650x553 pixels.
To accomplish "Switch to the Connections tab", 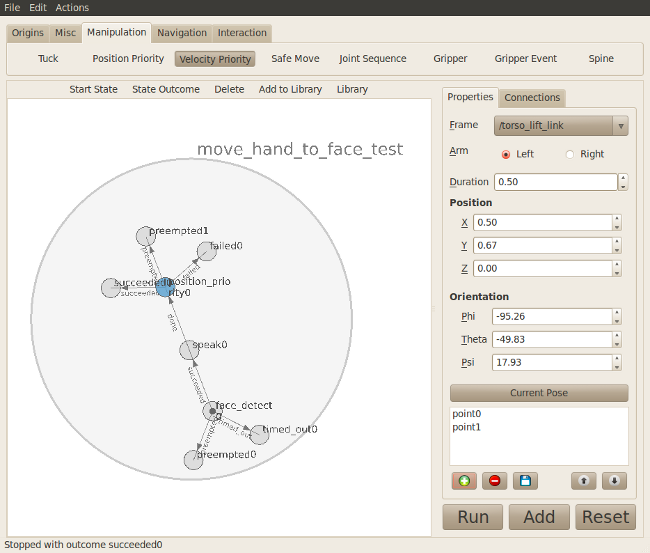I will pyautogui.click(x=532, y=97).
